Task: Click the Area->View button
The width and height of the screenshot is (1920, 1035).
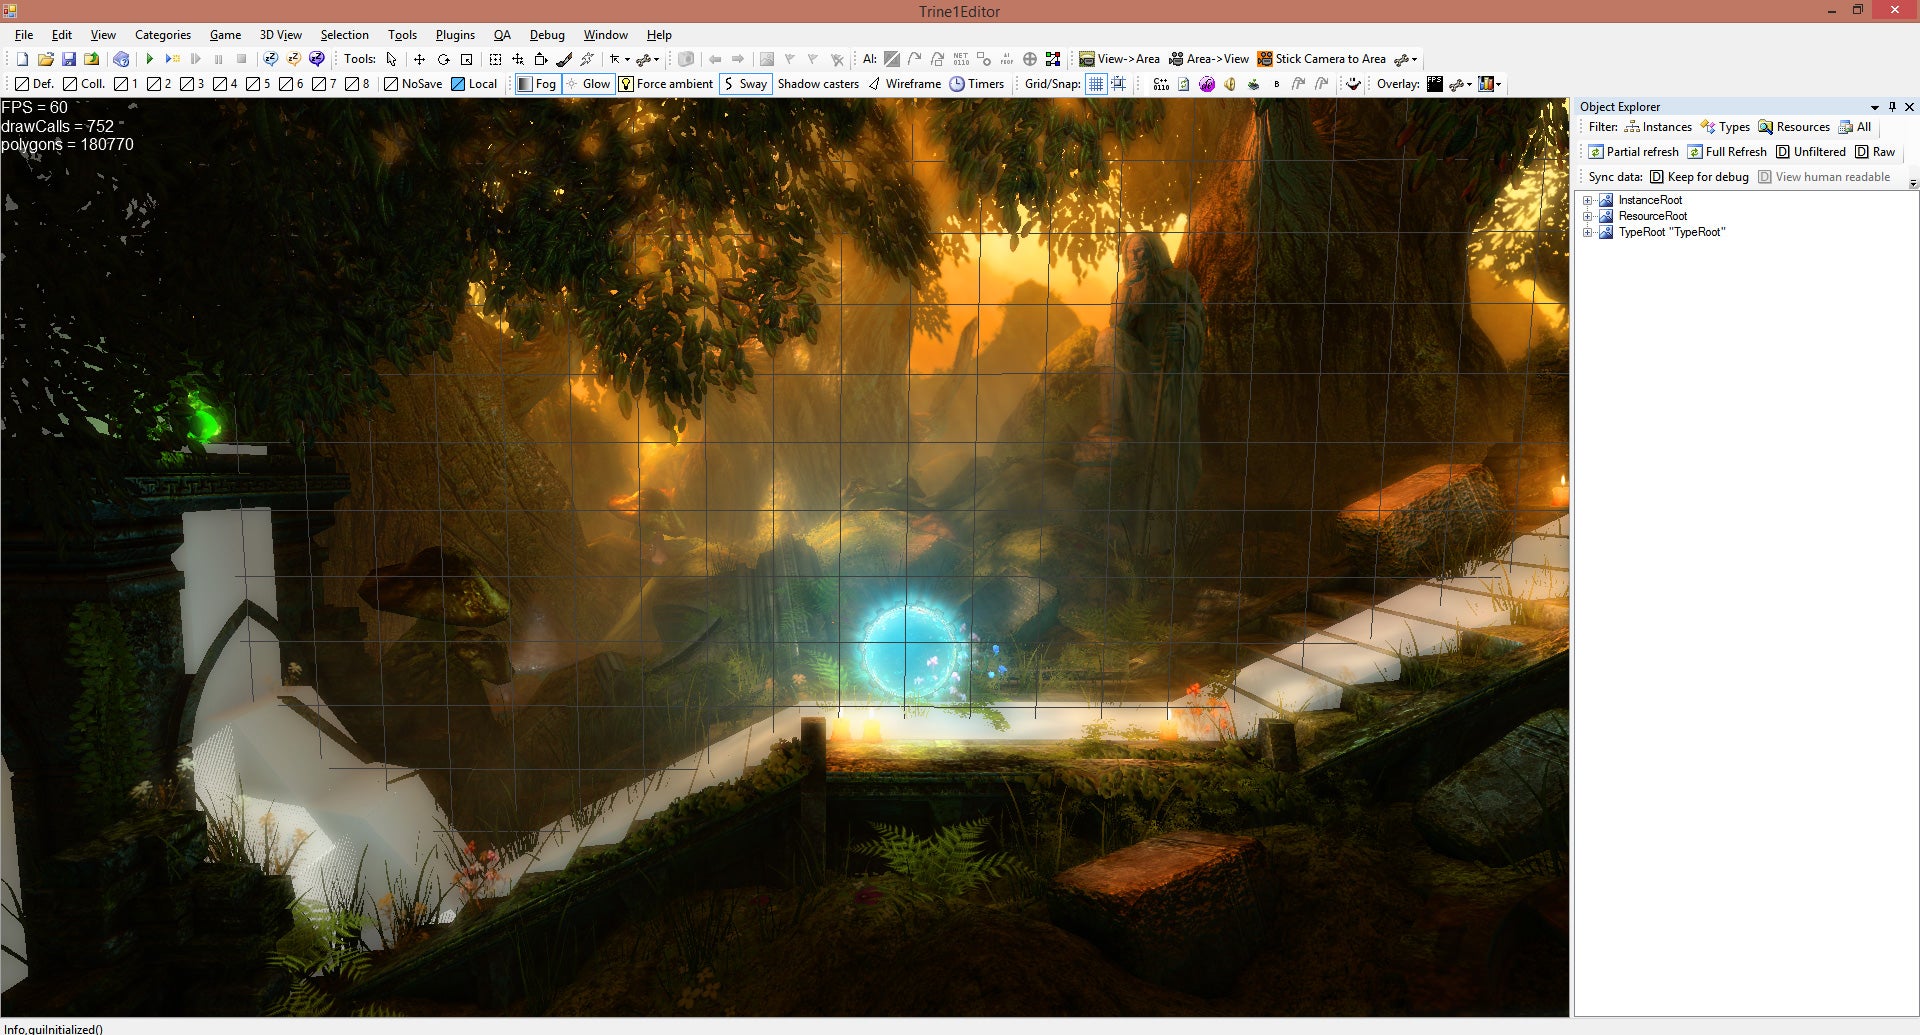Action: click(1209, 59)
